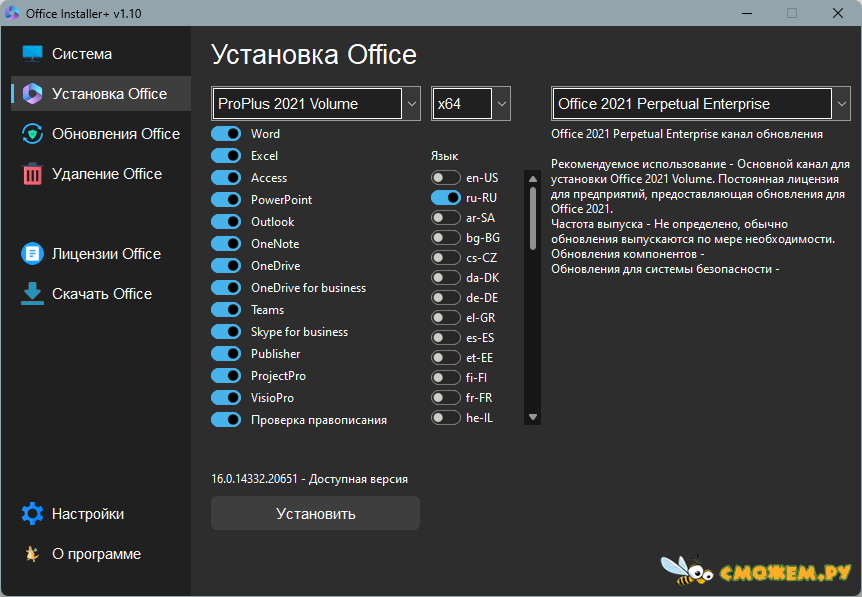Screen dimensions: 862x597
Task: Toggle ProjectPro component off
Action: coord(226,375)
